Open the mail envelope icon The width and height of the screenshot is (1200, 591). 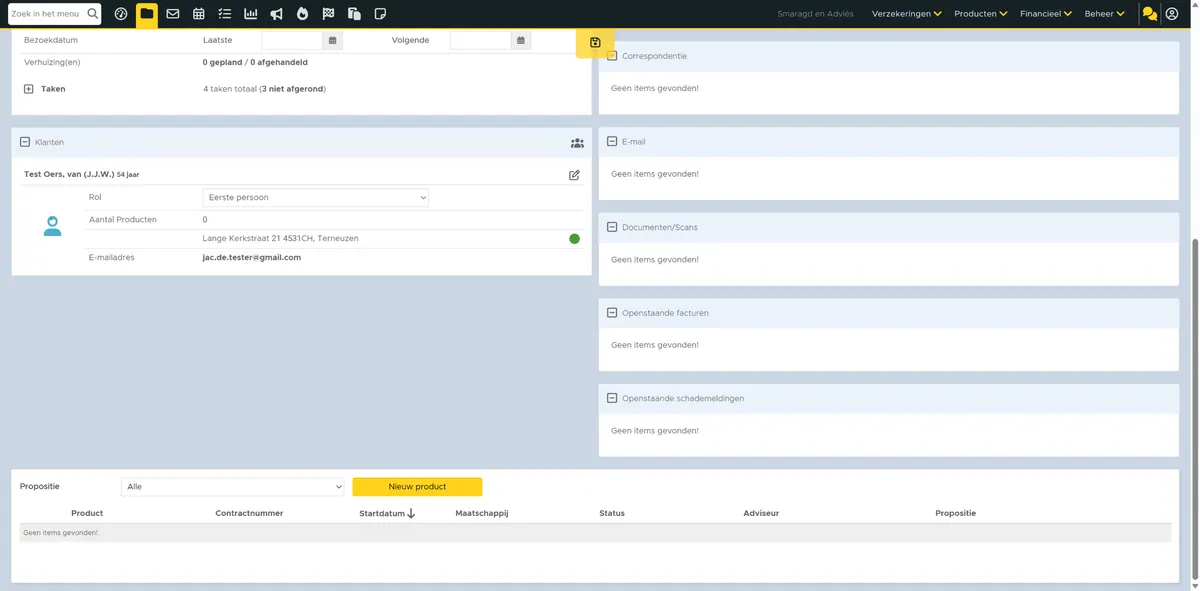[x=173, y=14]
